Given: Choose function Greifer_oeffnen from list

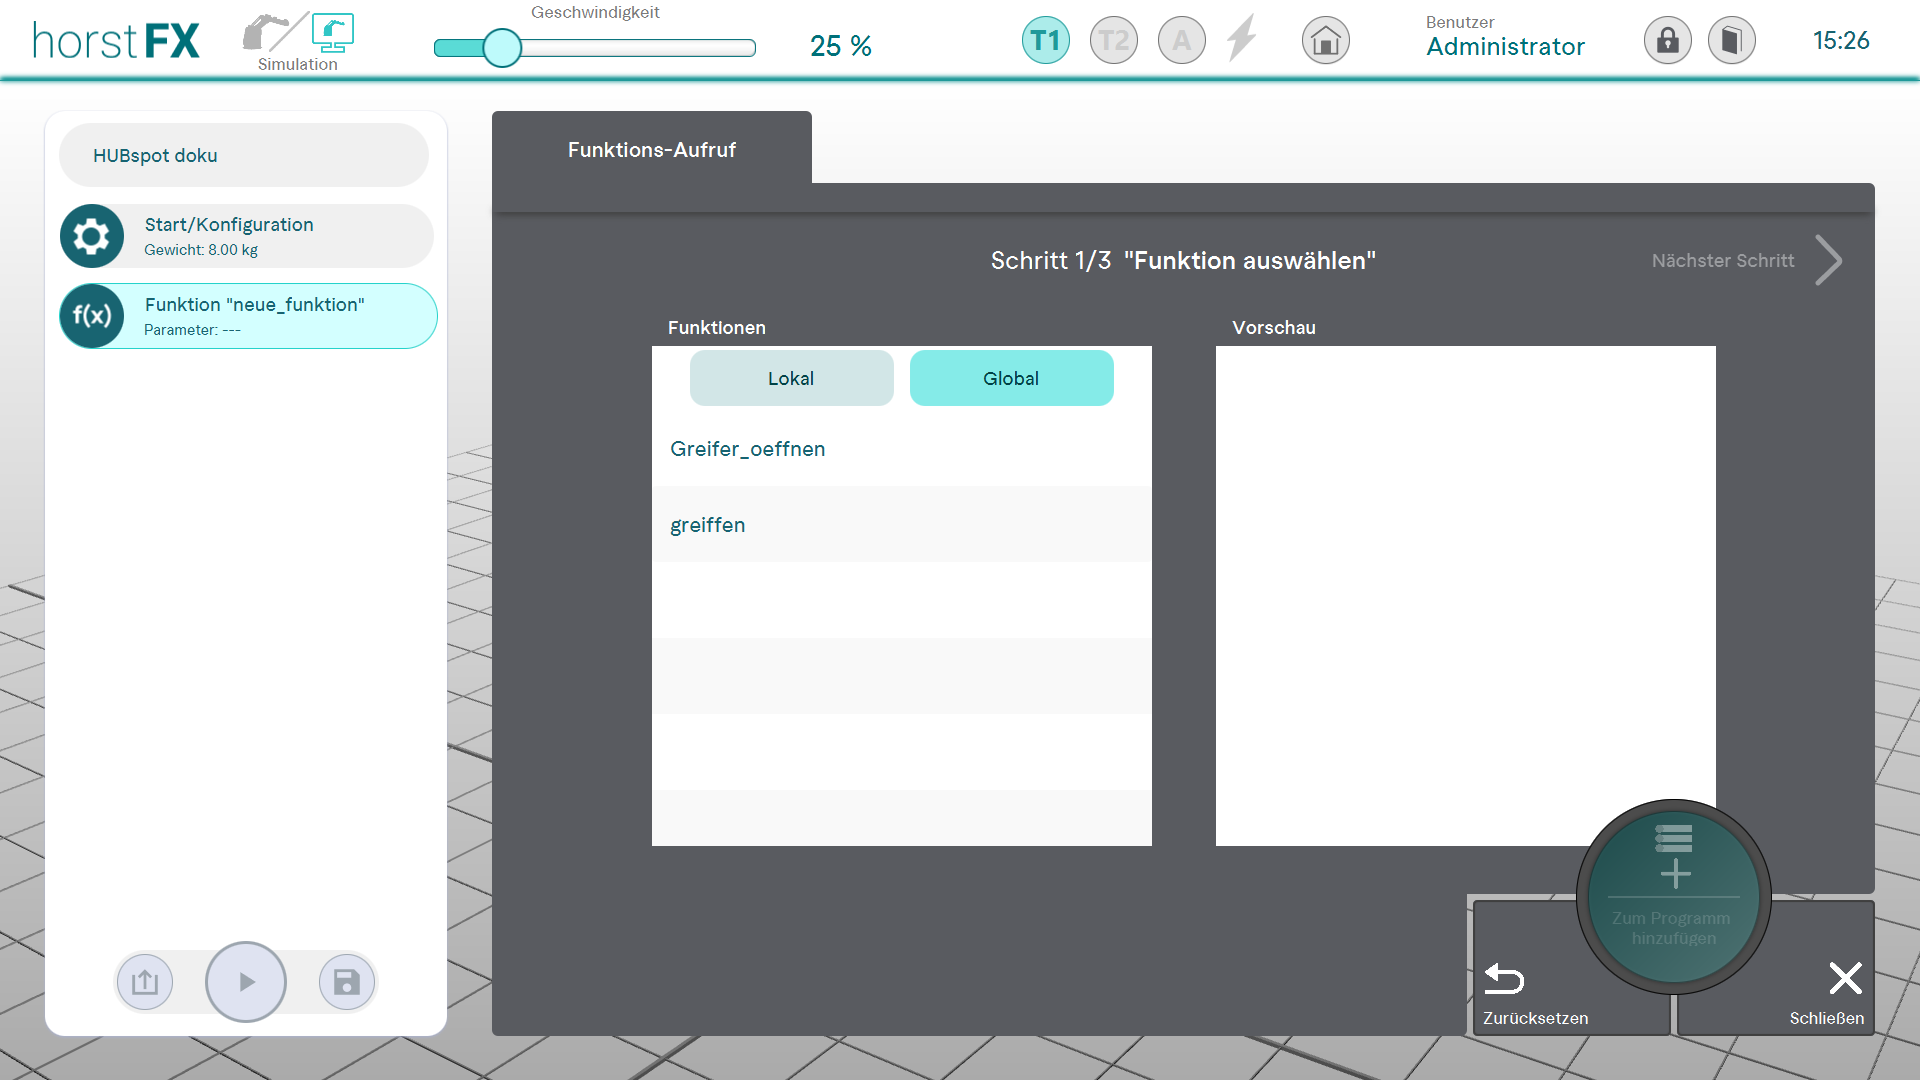Looking at the screenshot, I should click(x=748, y=449).
